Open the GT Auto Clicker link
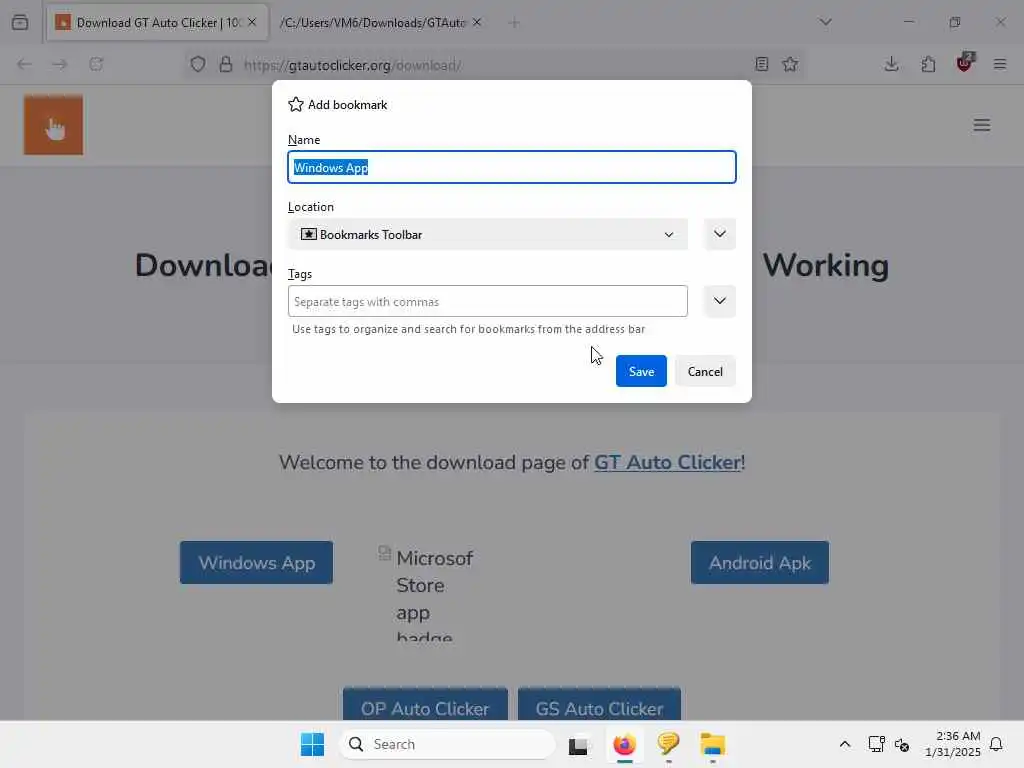 click(x=667, y=462)
